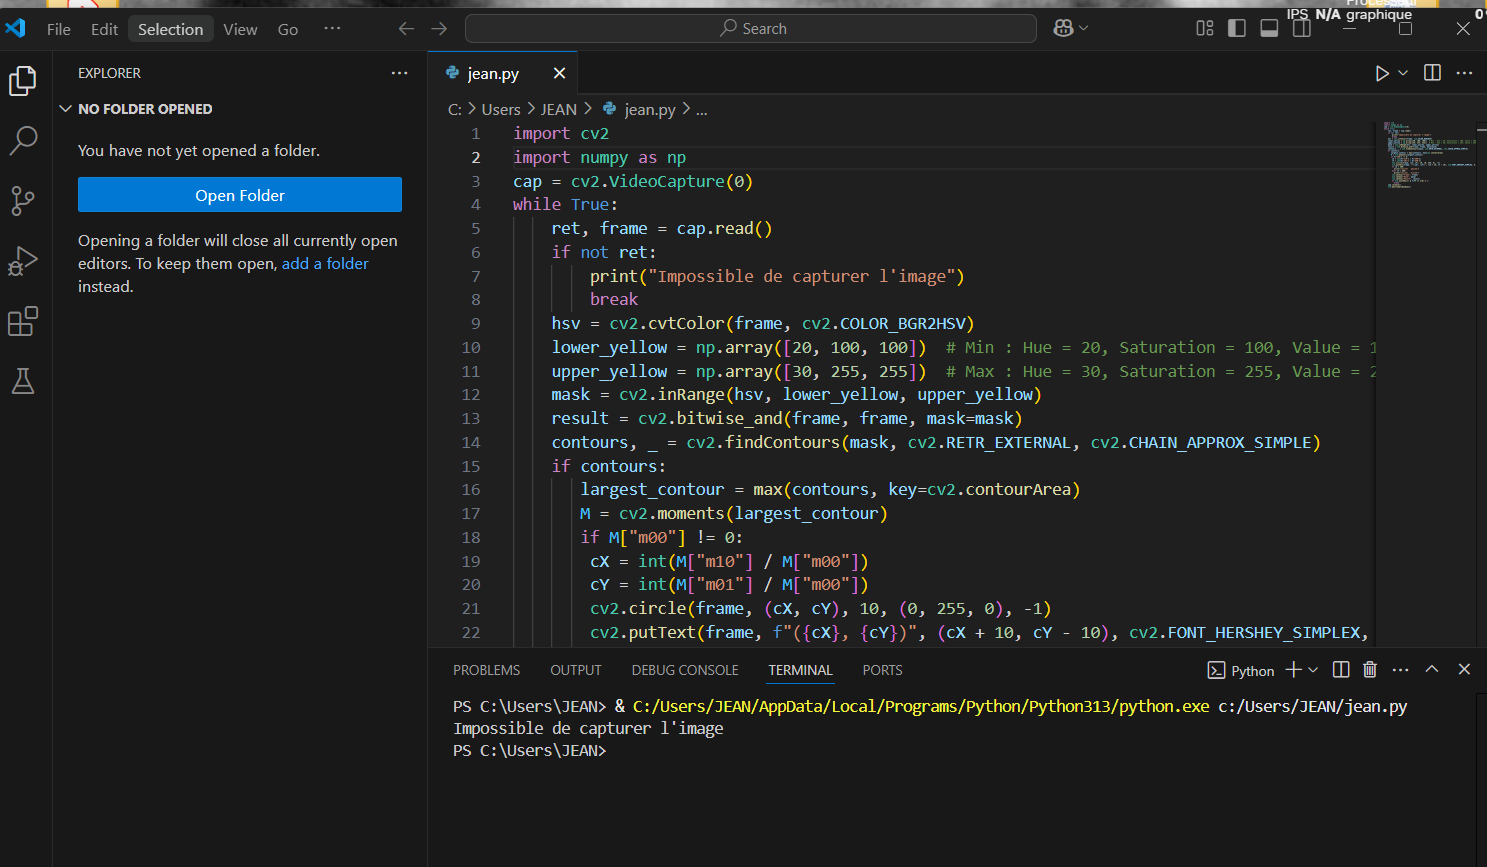Click 'import numpy as np' code line

tap(599, 158)
